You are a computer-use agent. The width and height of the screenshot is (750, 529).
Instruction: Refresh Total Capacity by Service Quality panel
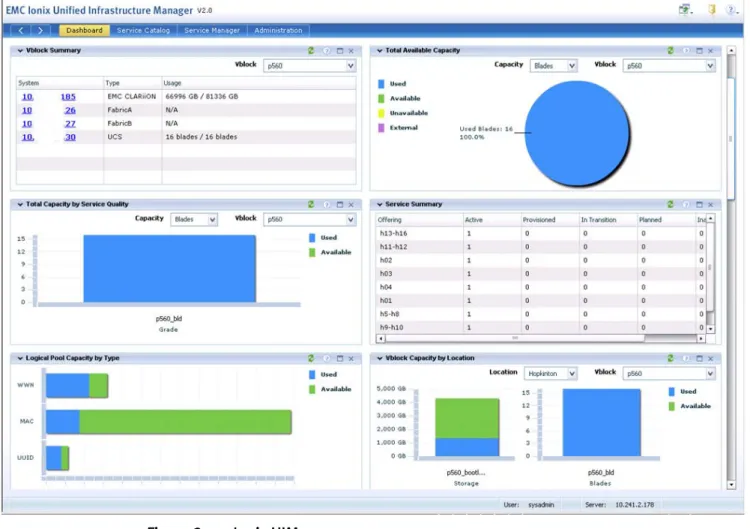click(311, 204)
